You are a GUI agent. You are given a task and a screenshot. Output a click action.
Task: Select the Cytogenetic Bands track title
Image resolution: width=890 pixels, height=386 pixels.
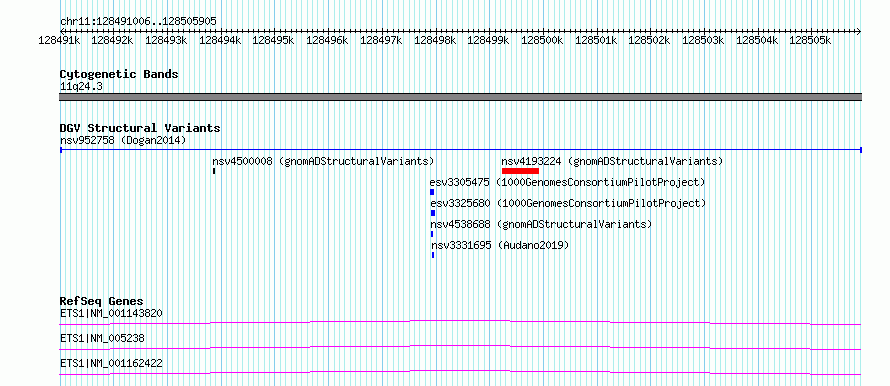(119, 74)
